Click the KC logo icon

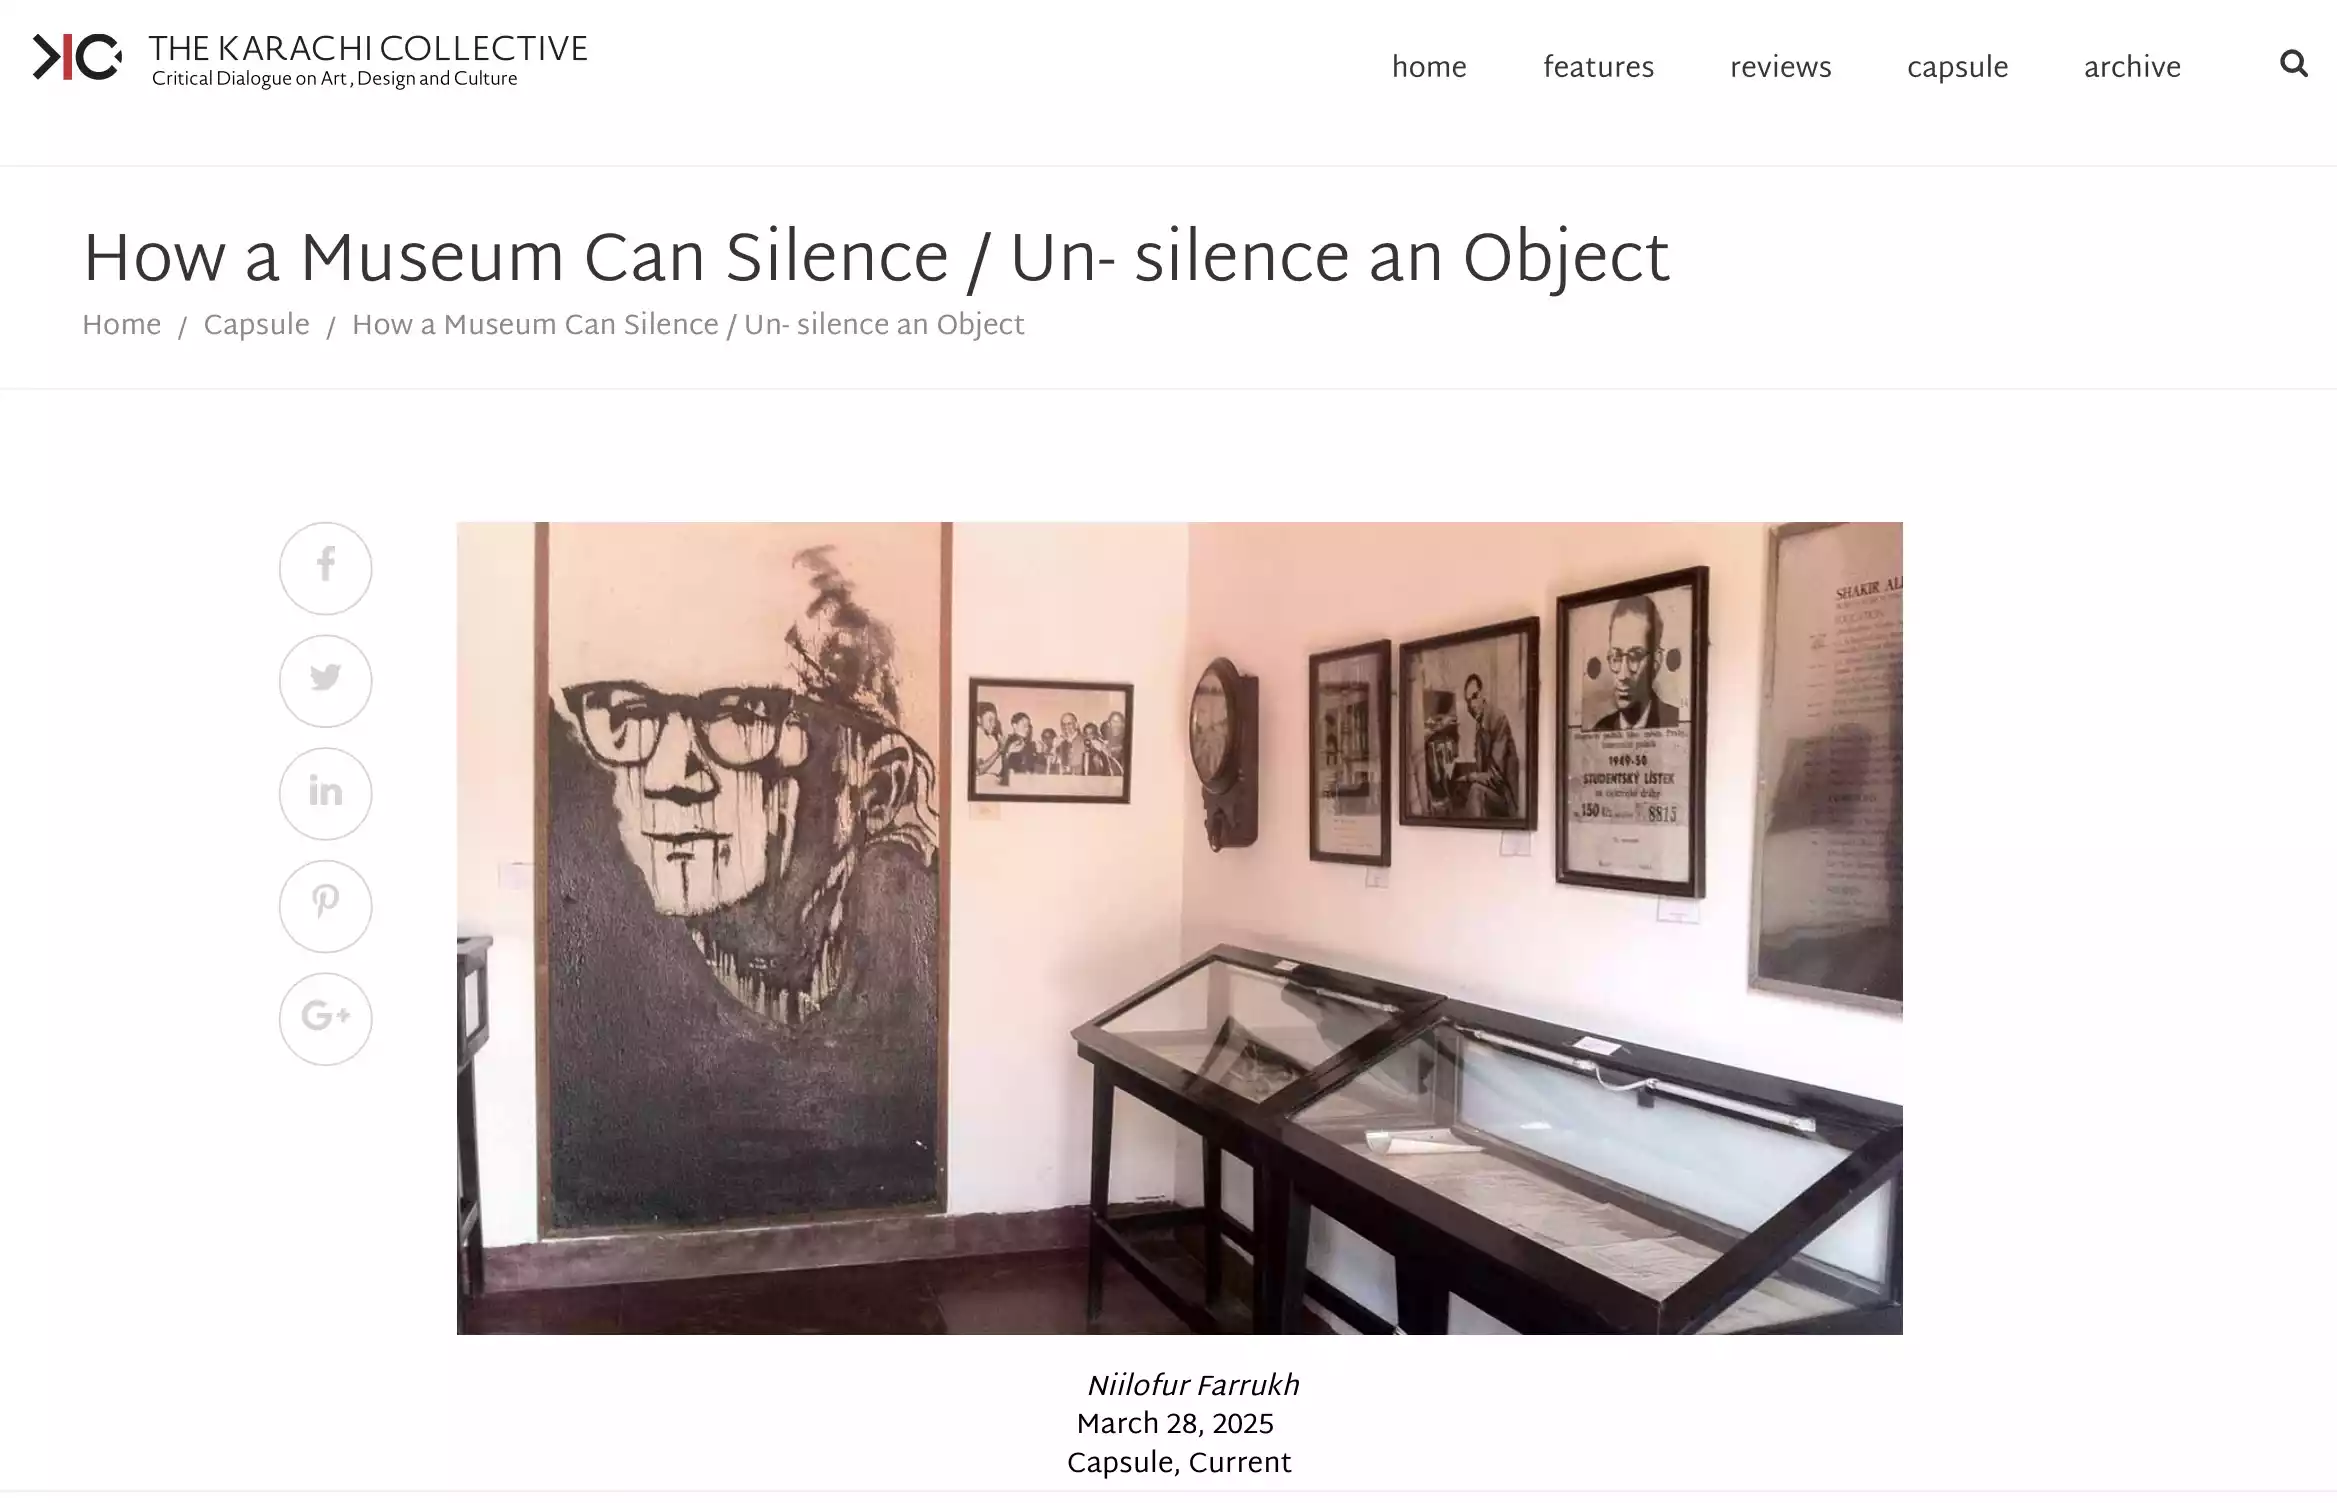[77, 57]
